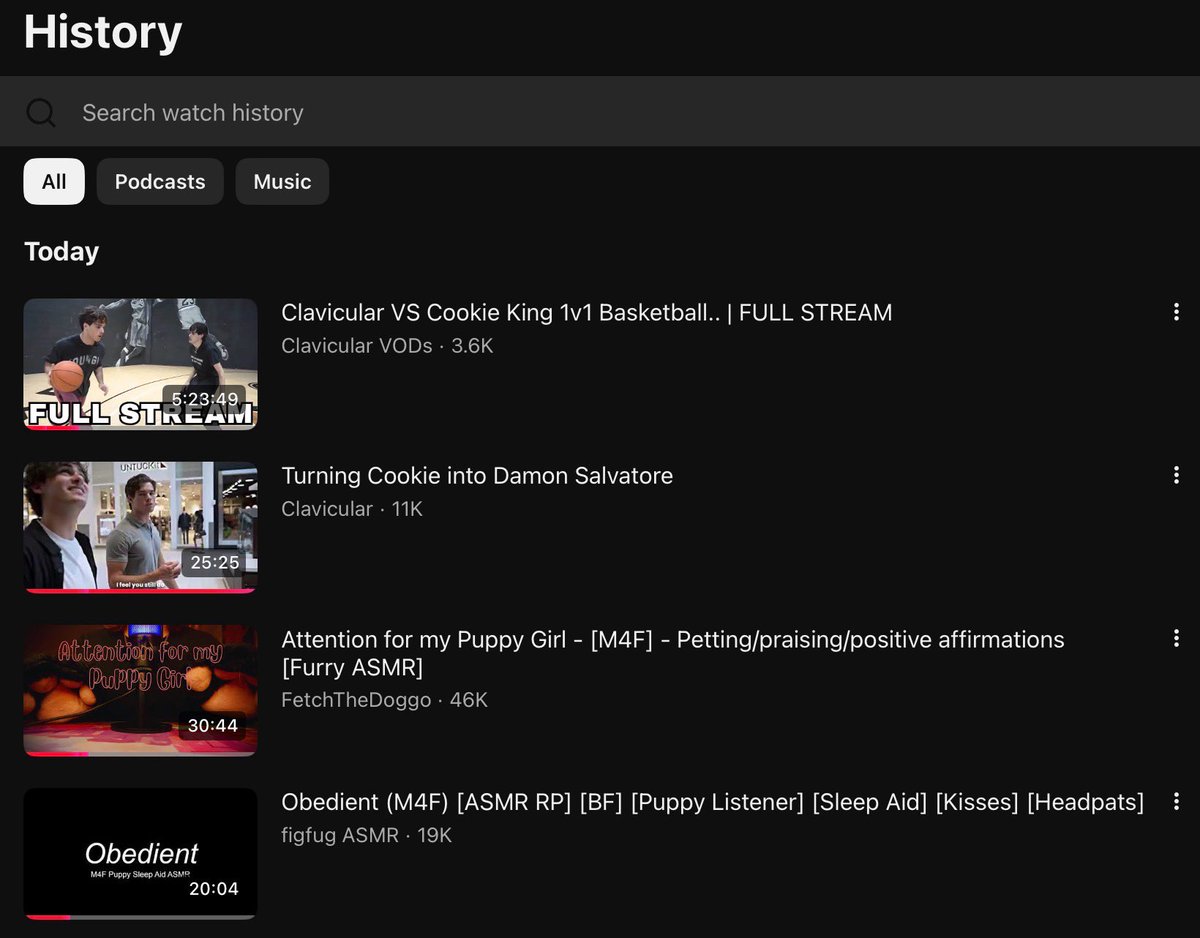Open title Attention for my Puppy Girl
The width and height of the screenshot is (1200, 938).
click(673, 652)
